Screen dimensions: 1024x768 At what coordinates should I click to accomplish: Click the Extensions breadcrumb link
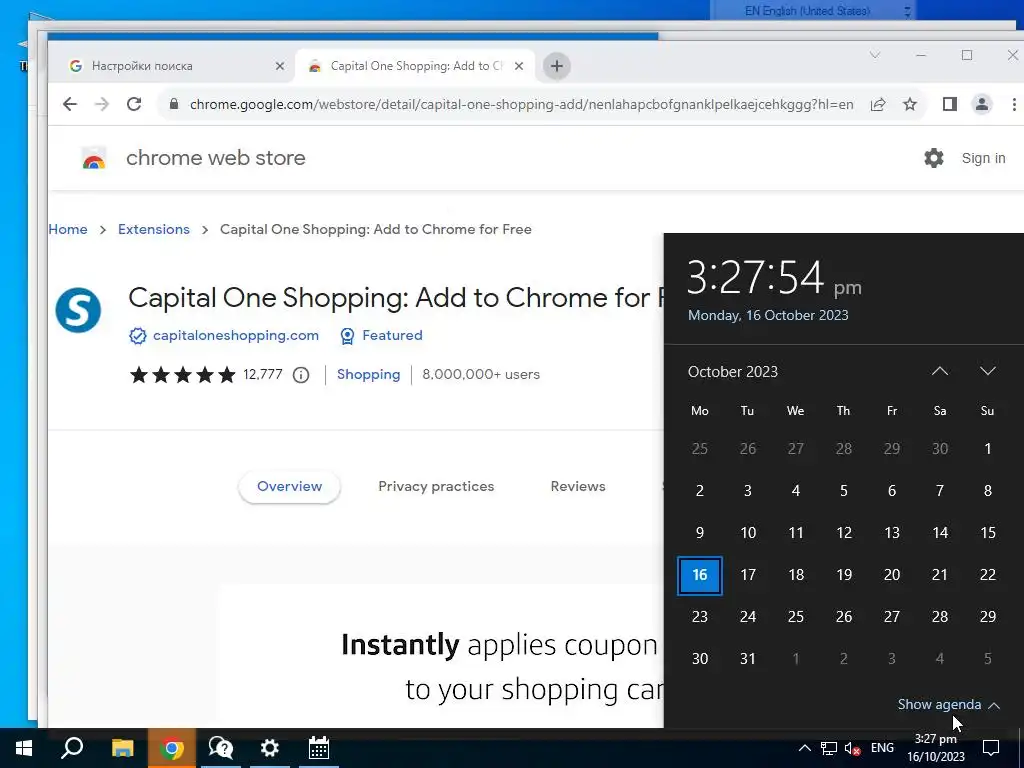[x=153, y=229]
